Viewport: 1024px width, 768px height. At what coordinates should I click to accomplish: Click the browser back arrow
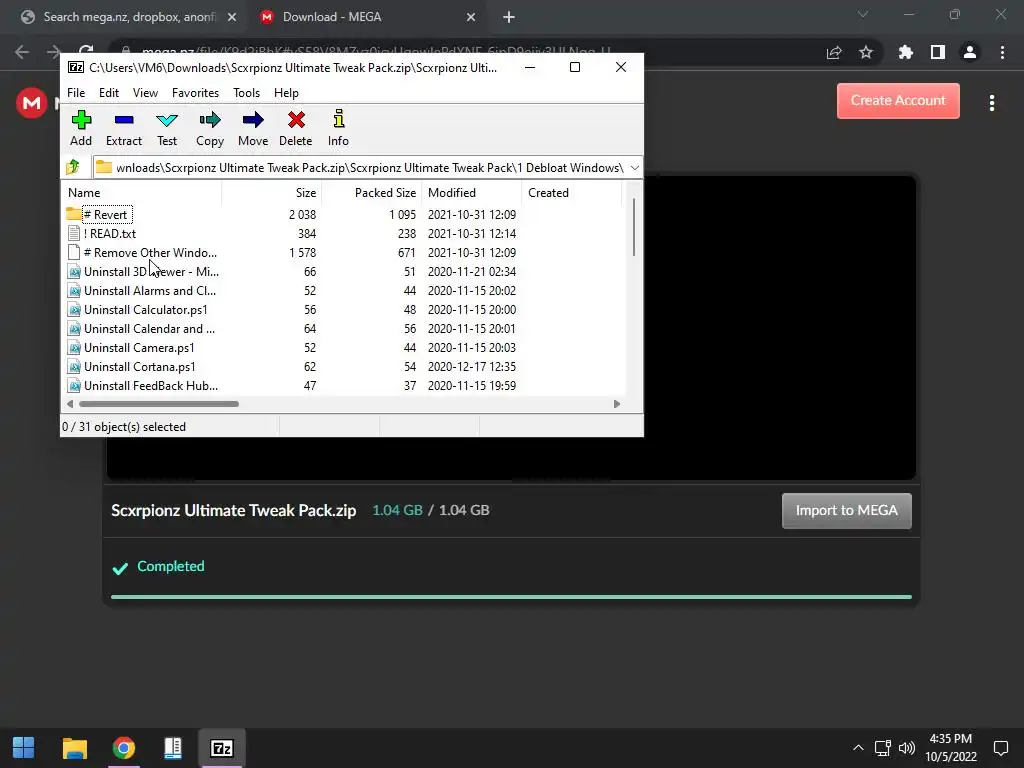[x=22, y=52]
